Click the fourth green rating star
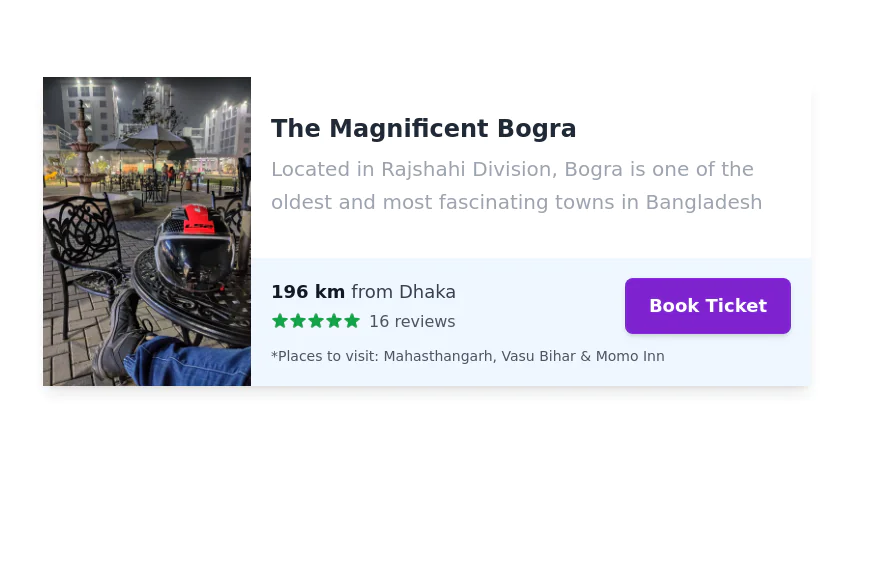This screenshot has width=877, height=562. pos(334,321)
